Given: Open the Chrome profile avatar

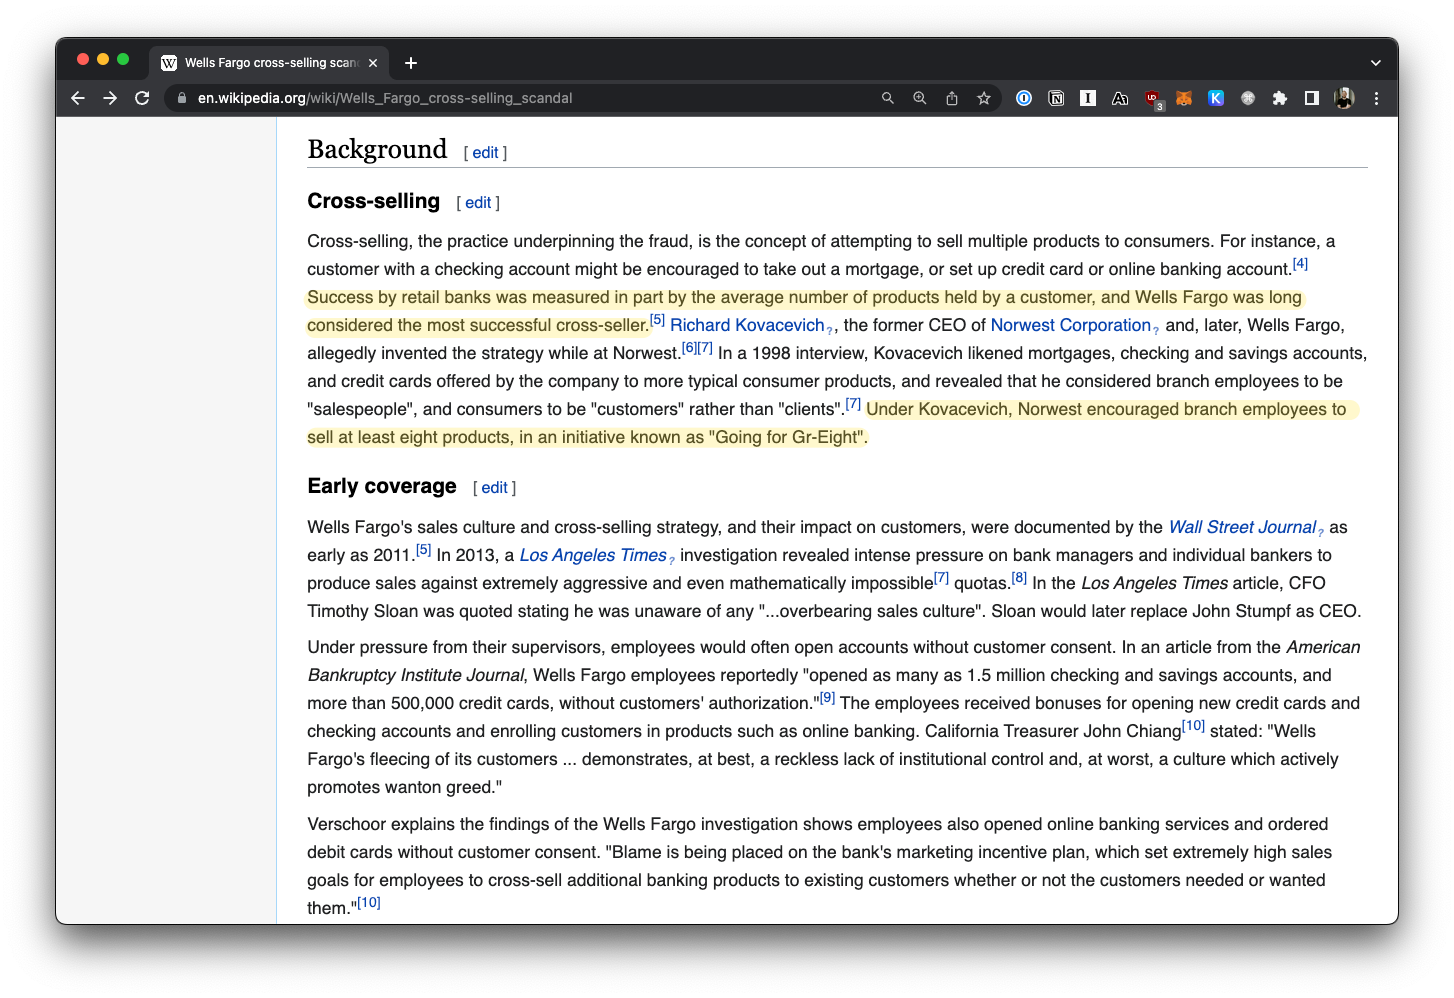Looking at the screenshot, I should tap(1344, 98).
